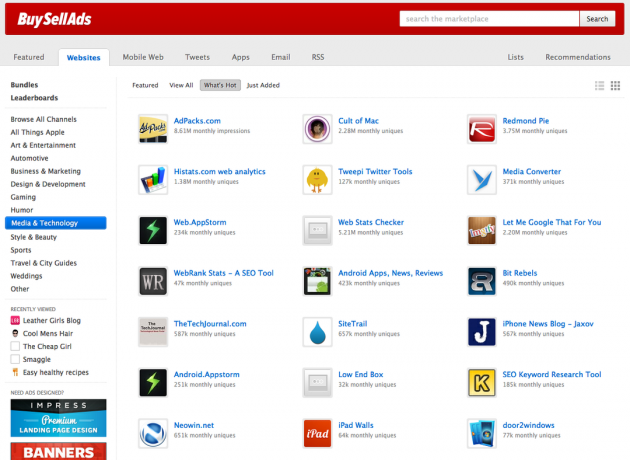
Task: Click the AdPacks.com logo icon
Action: tap(153, 129)
